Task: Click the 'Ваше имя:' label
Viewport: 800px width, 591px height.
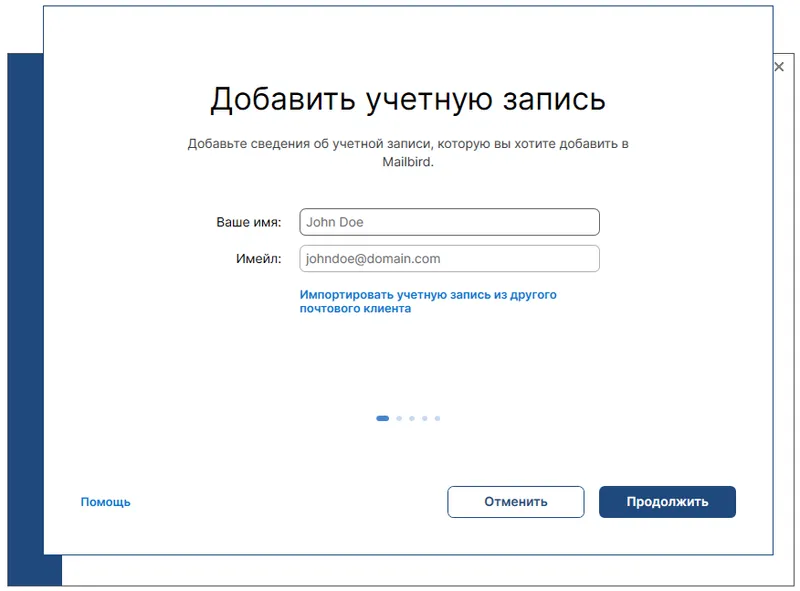Action: (249, 223)
